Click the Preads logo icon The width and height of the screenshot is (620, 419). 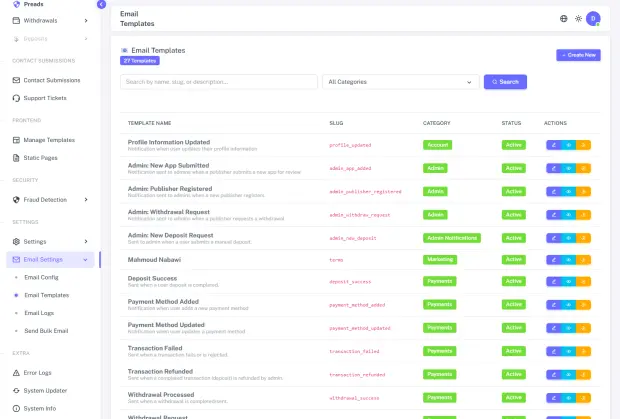click(x=16, y=4)
